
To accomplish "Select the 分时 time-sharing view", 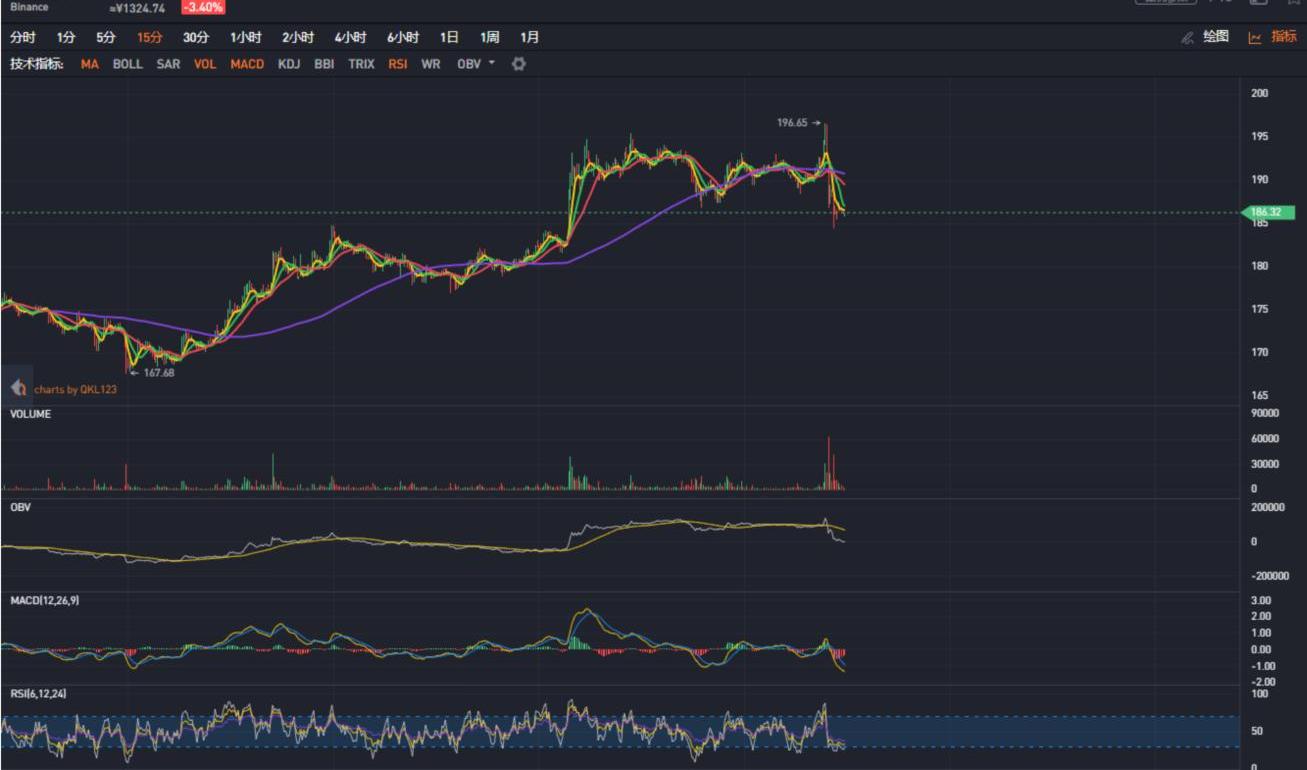I will pos(22,38).
